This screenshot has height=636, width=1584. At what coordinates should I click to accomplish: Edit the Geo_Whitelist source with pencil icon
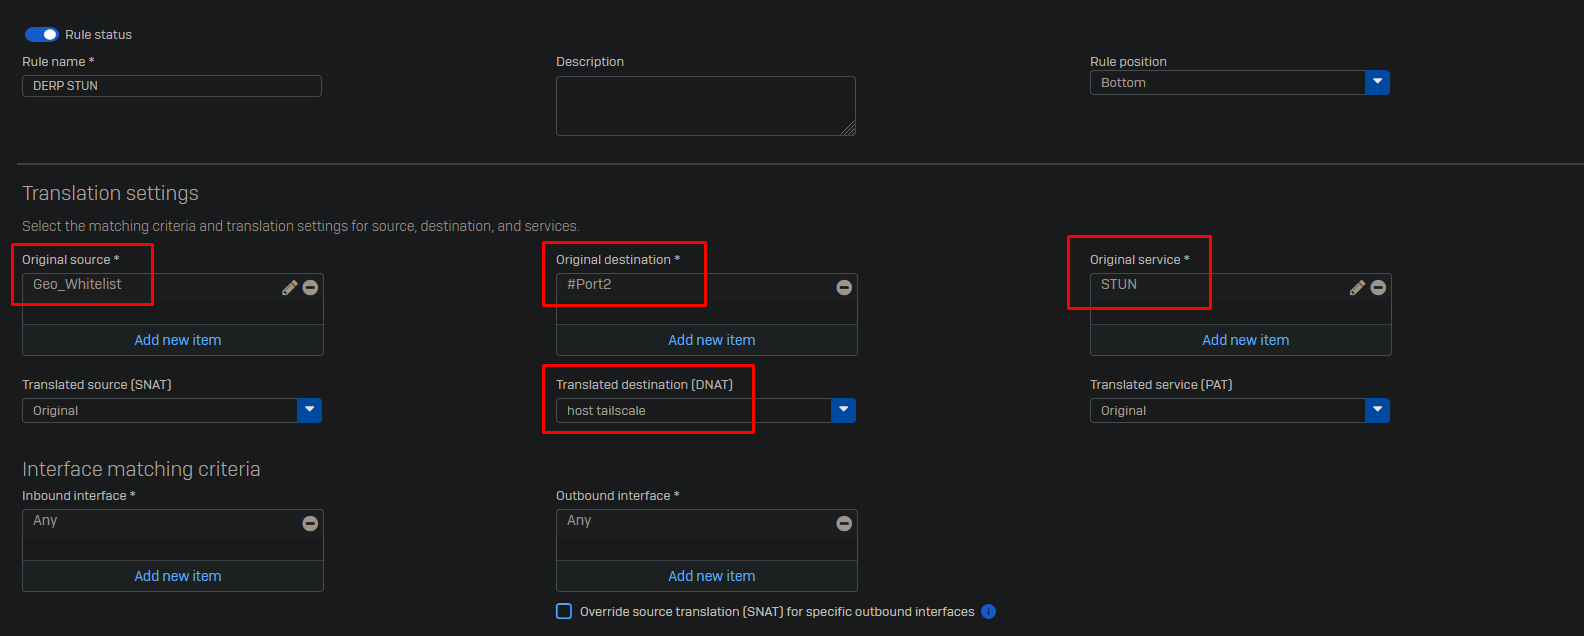coord(290,288)
